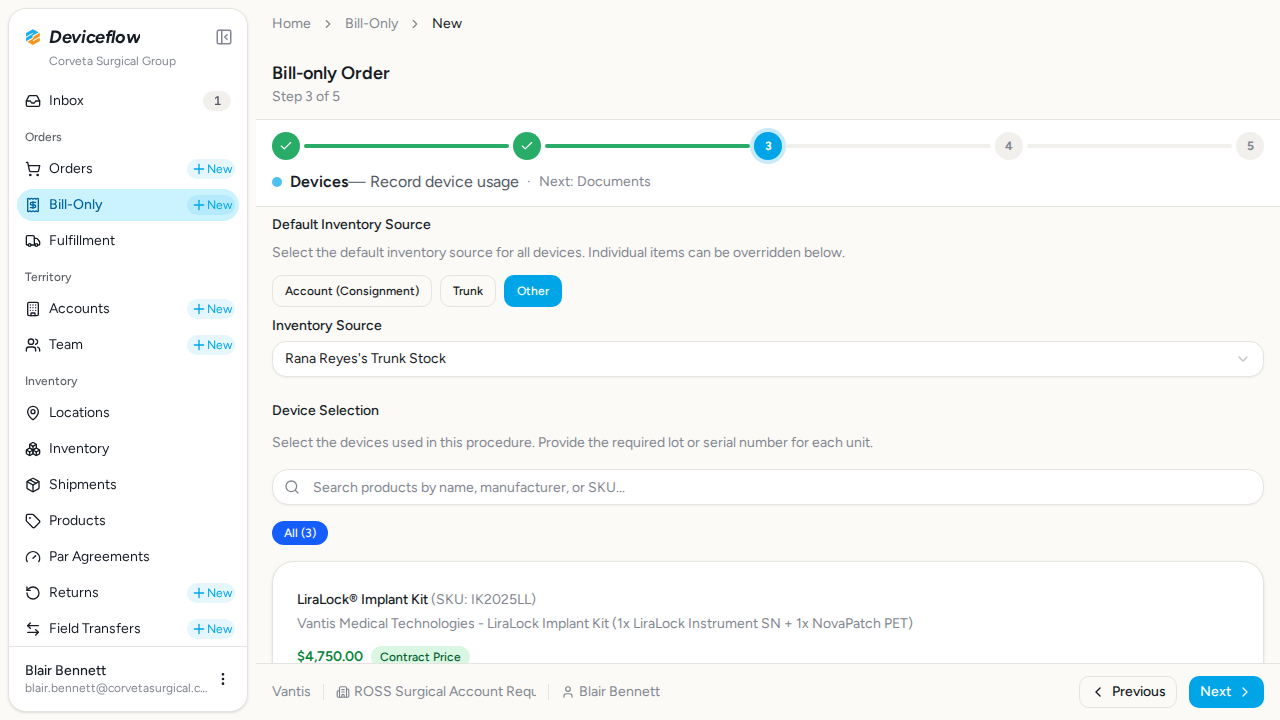This screenshot has width=1280, height=720.
Task: Open the Inbox tray icon
Action: [33, 101]
